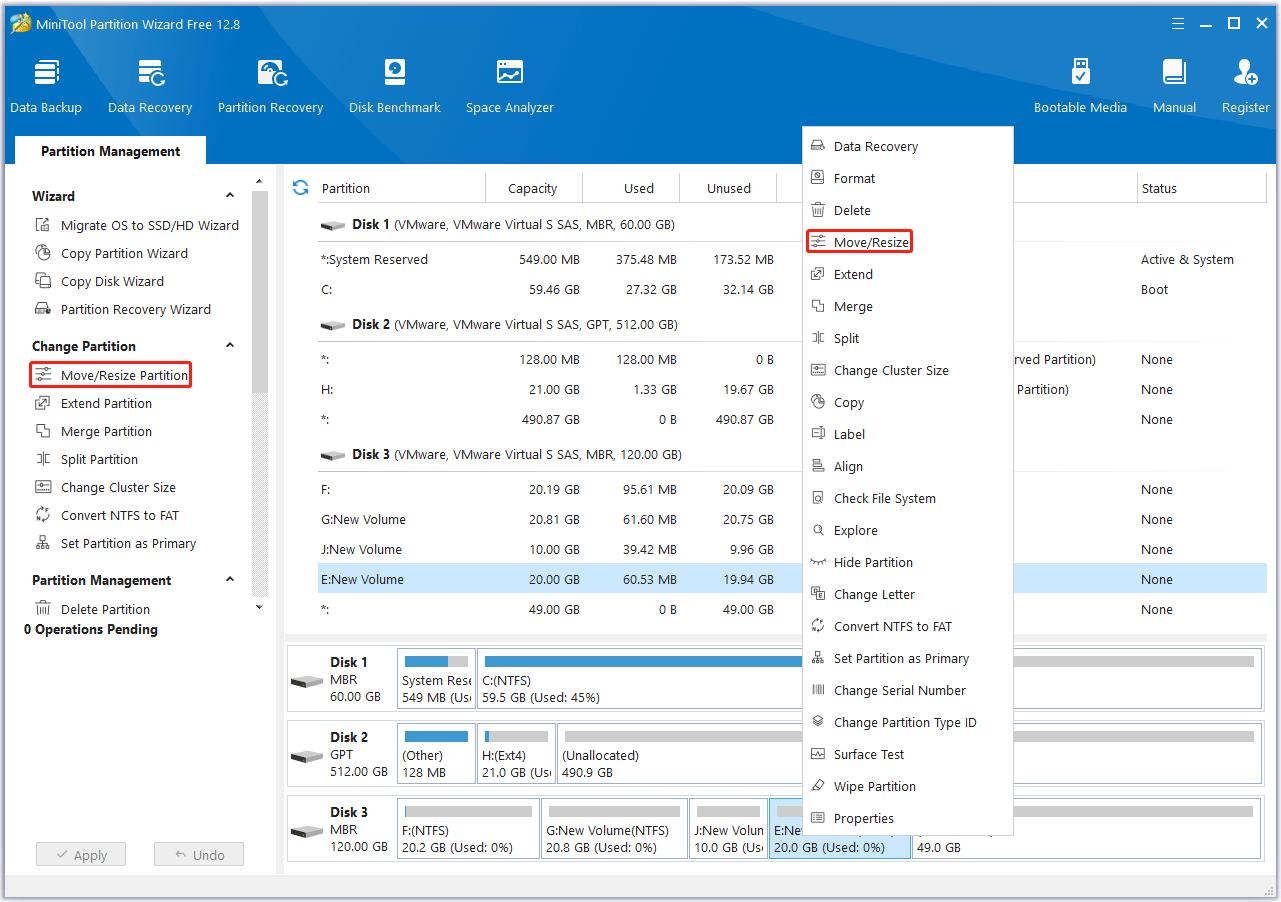Open the Manual

click(x=1174, y=87)
